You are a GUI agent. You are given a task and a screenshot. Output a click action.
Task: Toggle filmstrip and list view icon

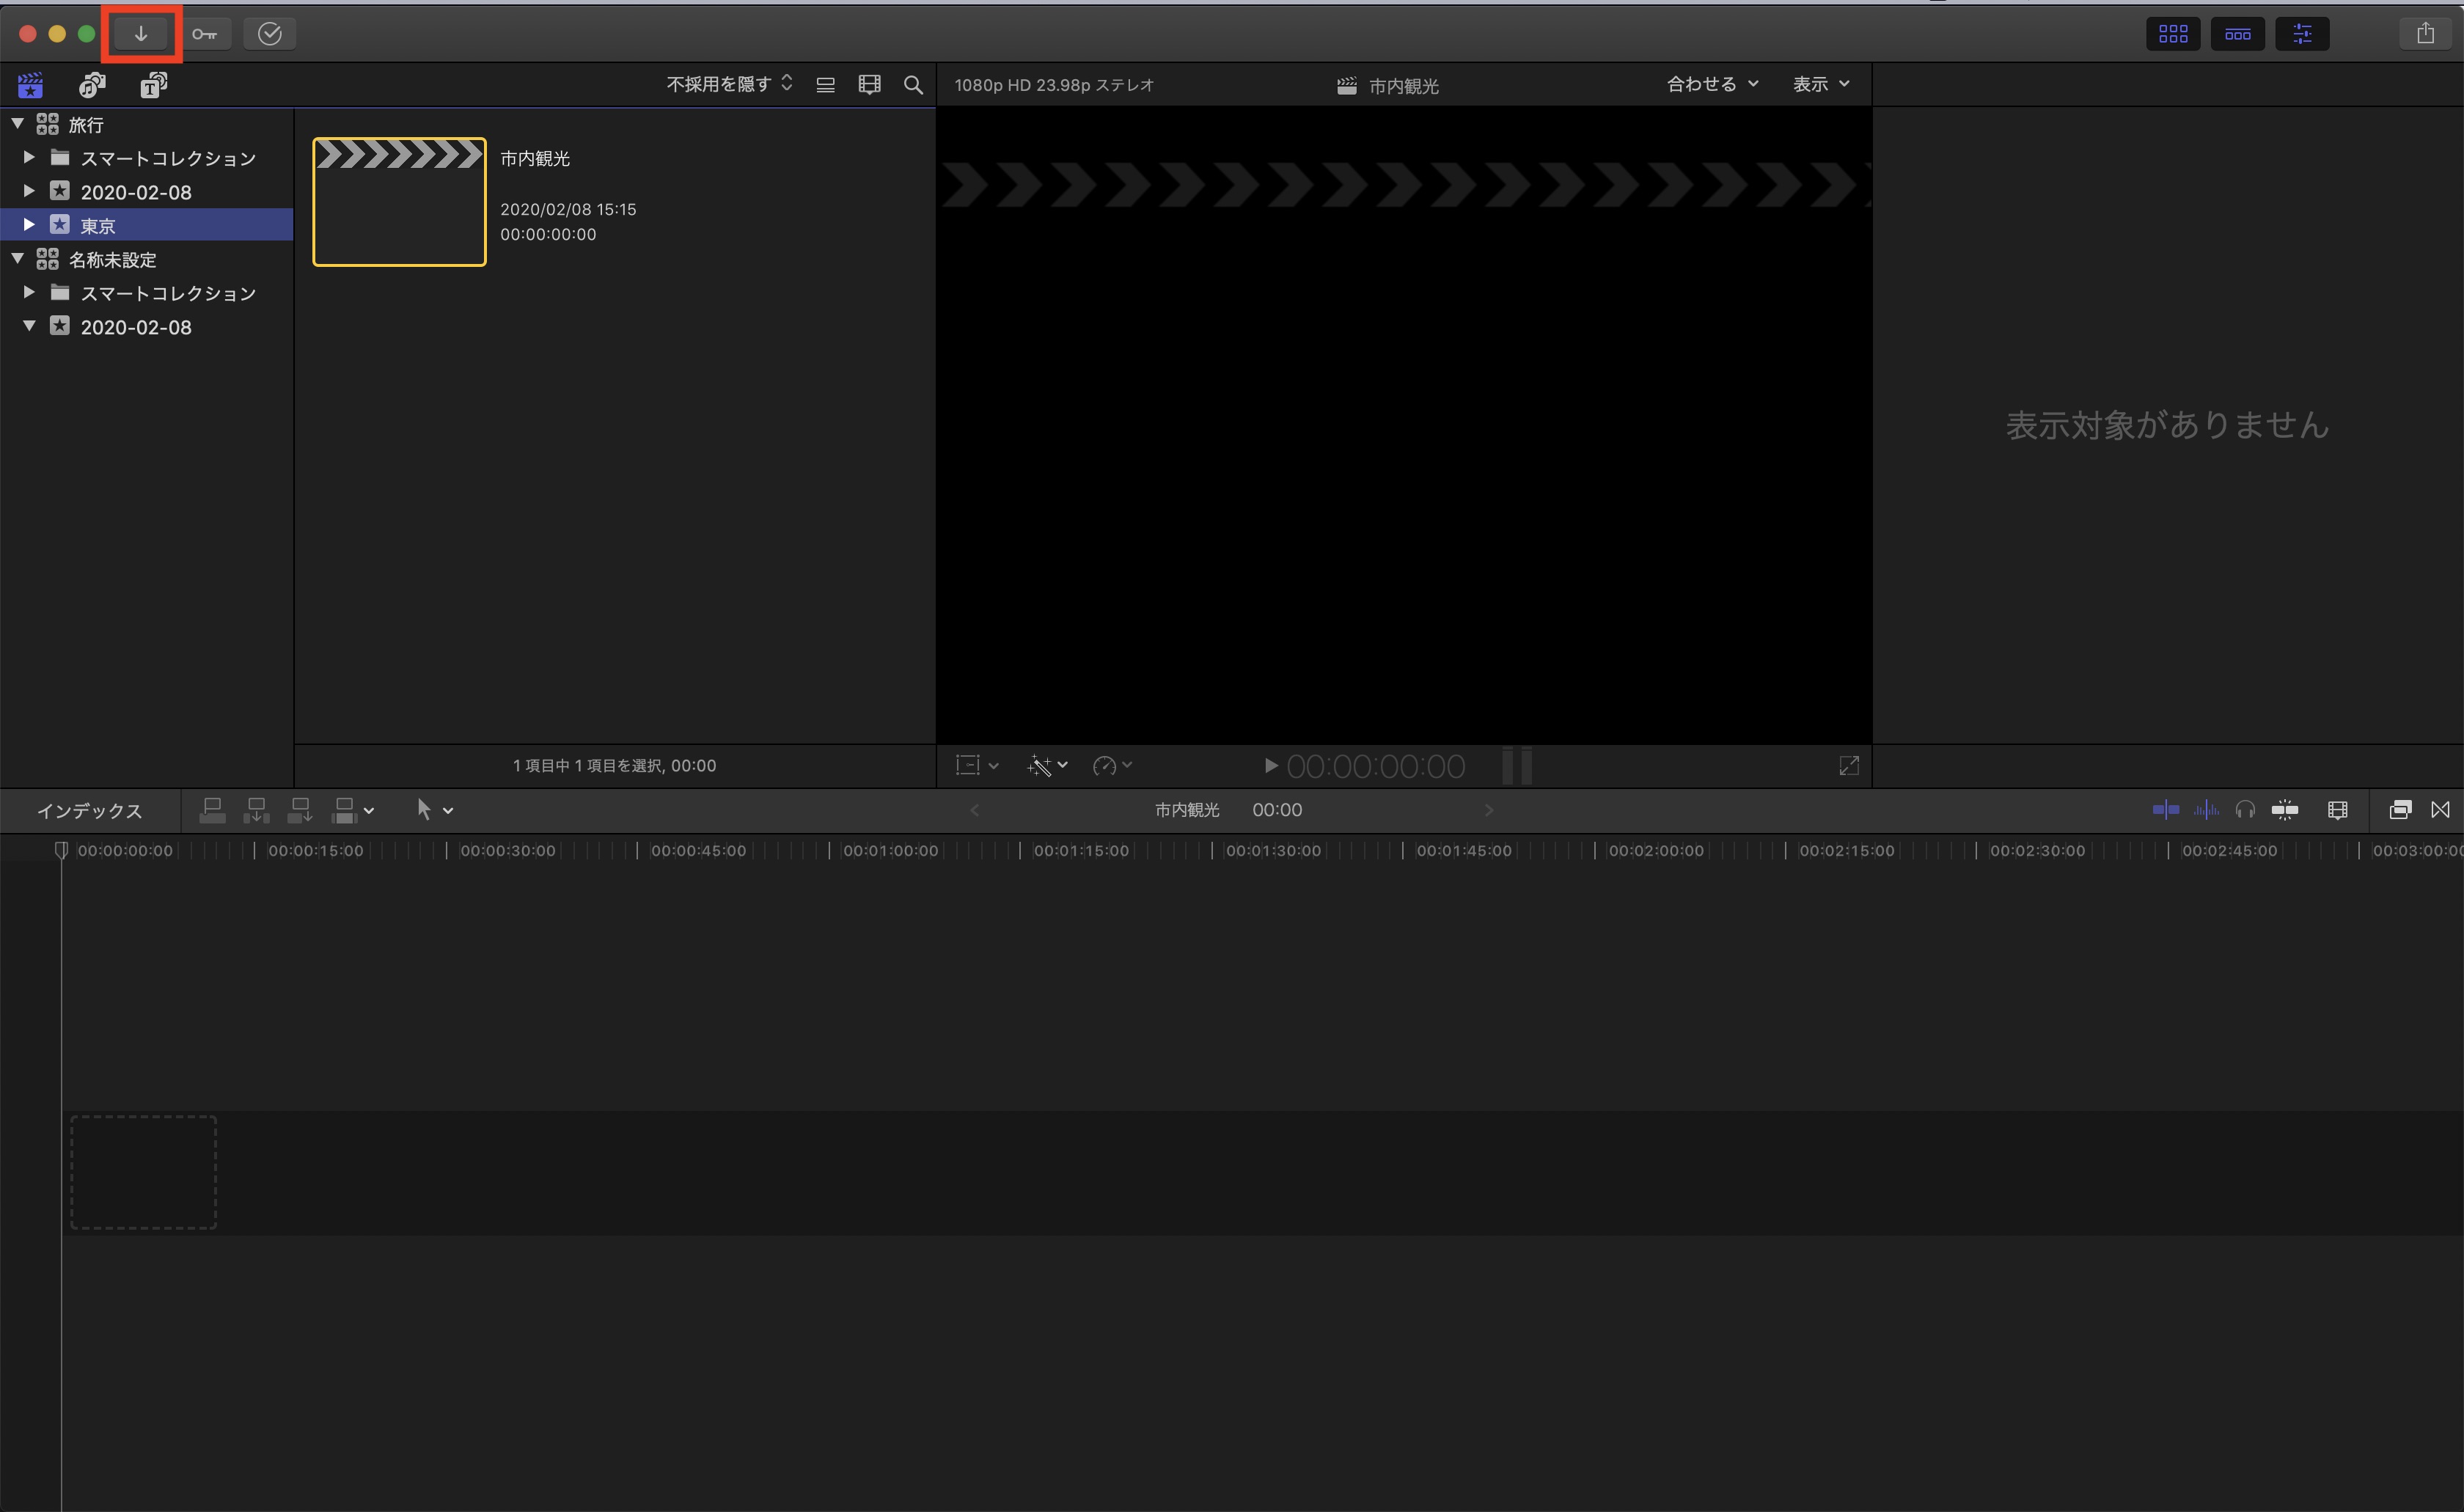[825, 85]
